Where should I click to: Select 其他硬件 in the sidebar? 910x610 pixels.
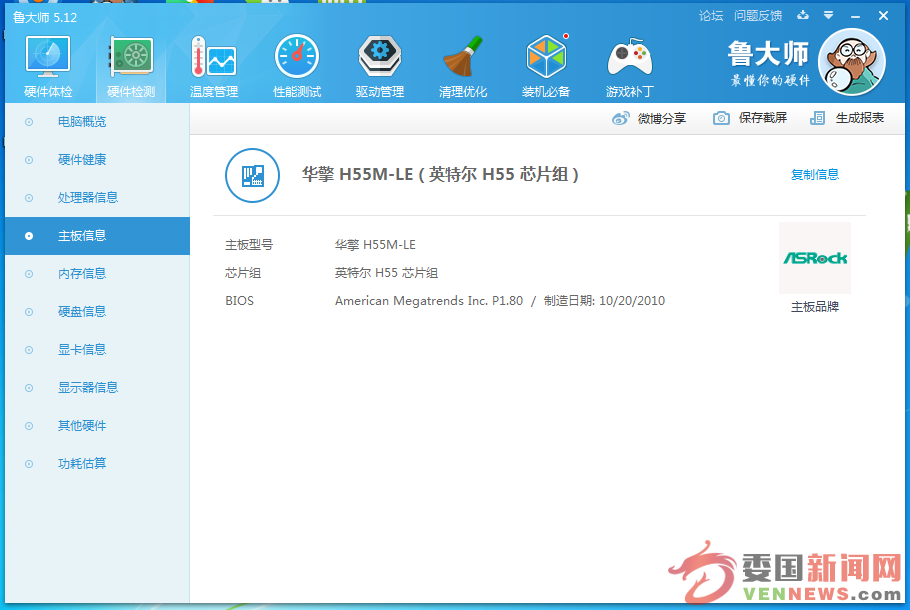pyautogui.click(x=97, y=426)
